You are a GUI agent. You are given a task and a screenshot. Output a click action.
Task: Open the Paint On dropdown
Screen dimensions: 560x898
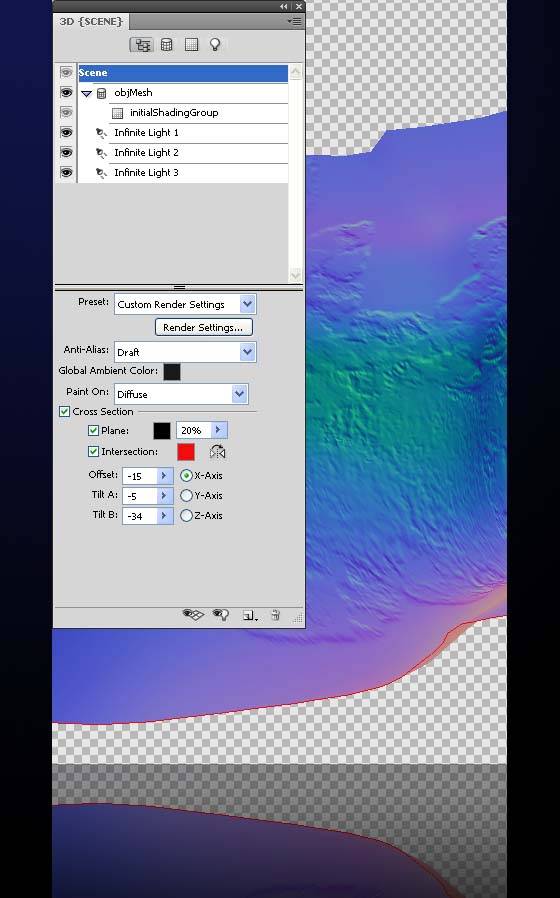pos(239,393)
